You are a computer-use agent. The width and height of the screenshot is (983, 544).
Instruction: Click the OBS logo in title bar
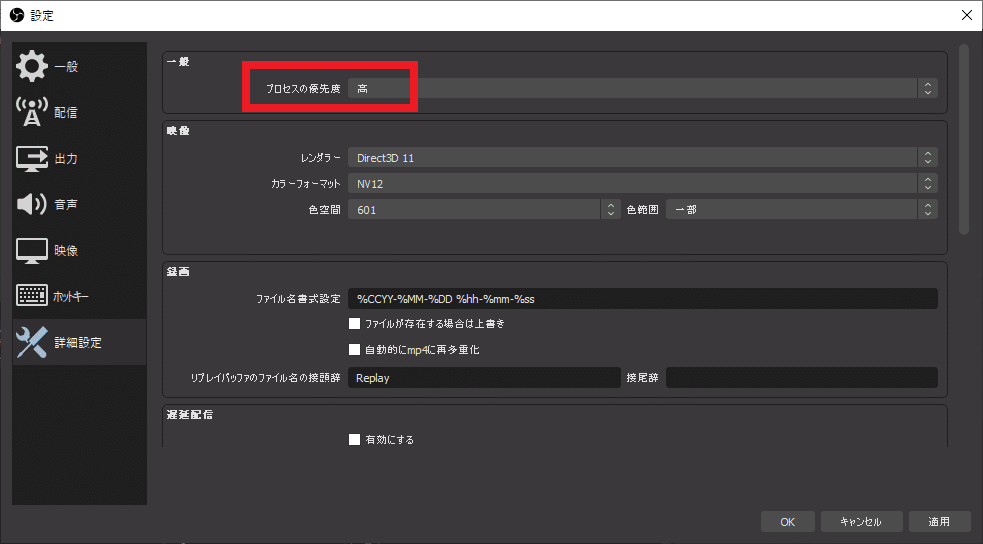pyautogui.click(x=17, y=15)
